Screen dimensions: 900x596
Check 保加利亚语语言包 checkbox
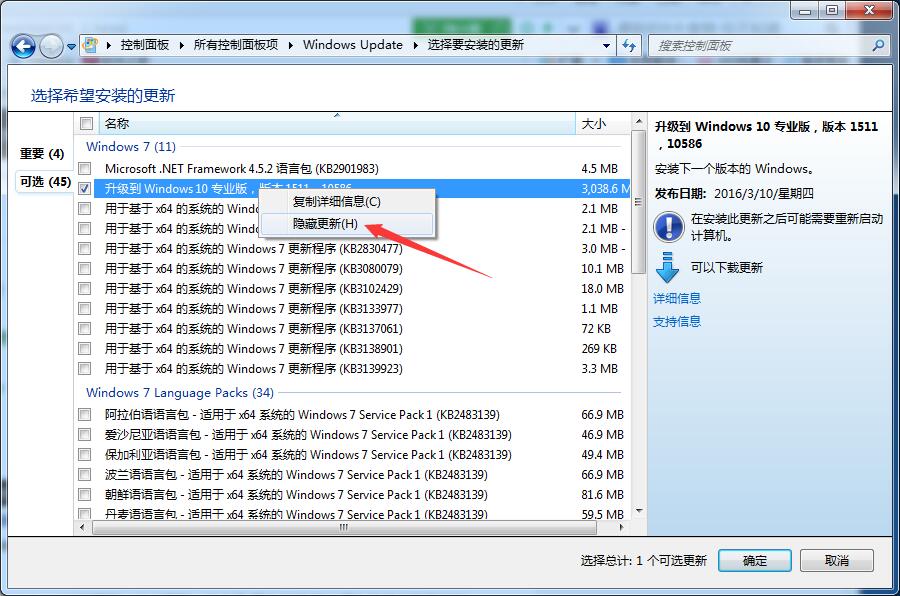coord(85,455)
